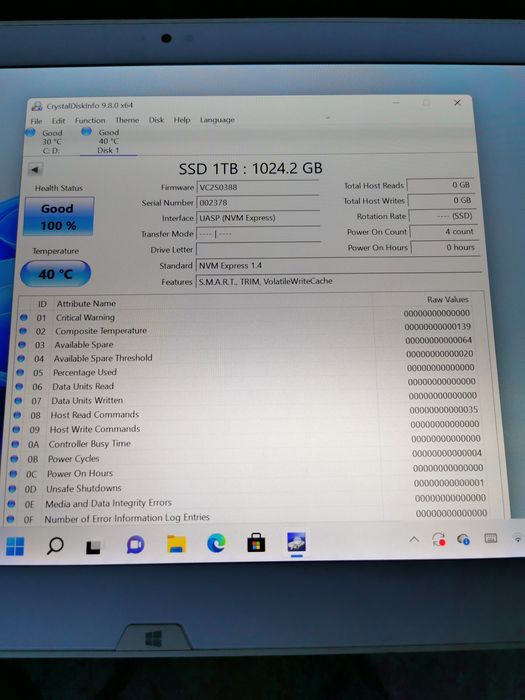Click the CrystalDiskInfo title bar app icon
This screenshot has width=525, height=700.
click(x=37, y=106)
